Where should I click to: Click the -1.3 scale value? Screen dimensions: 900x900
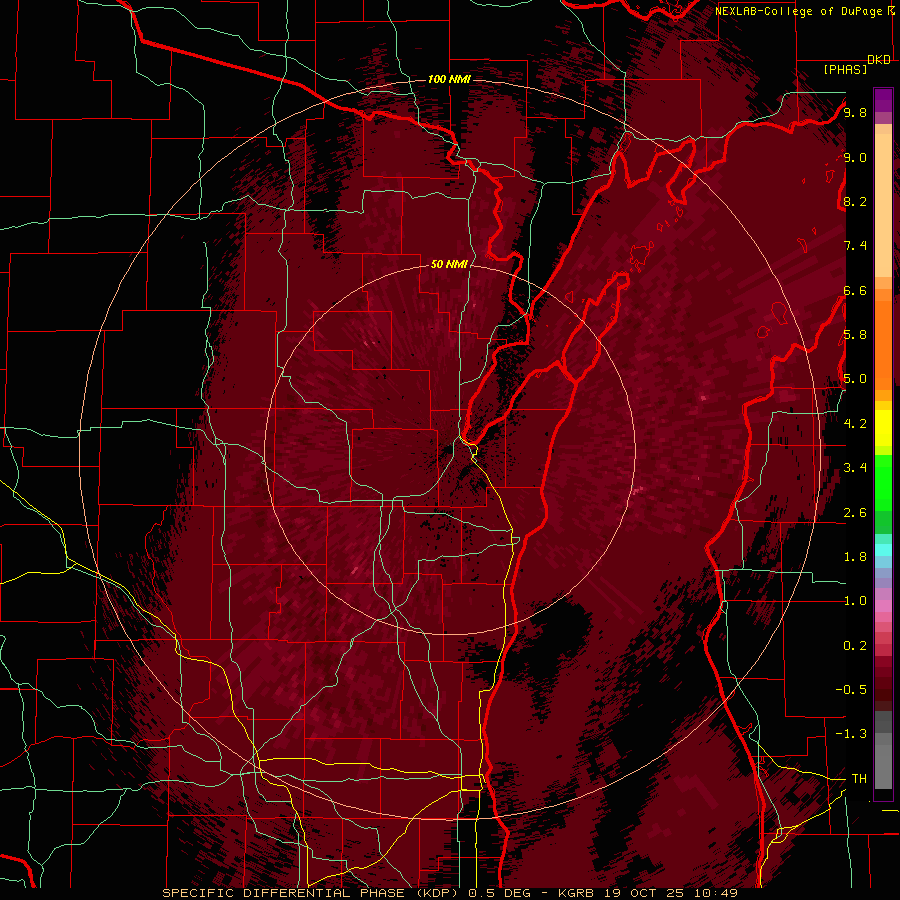coord(851,734)
